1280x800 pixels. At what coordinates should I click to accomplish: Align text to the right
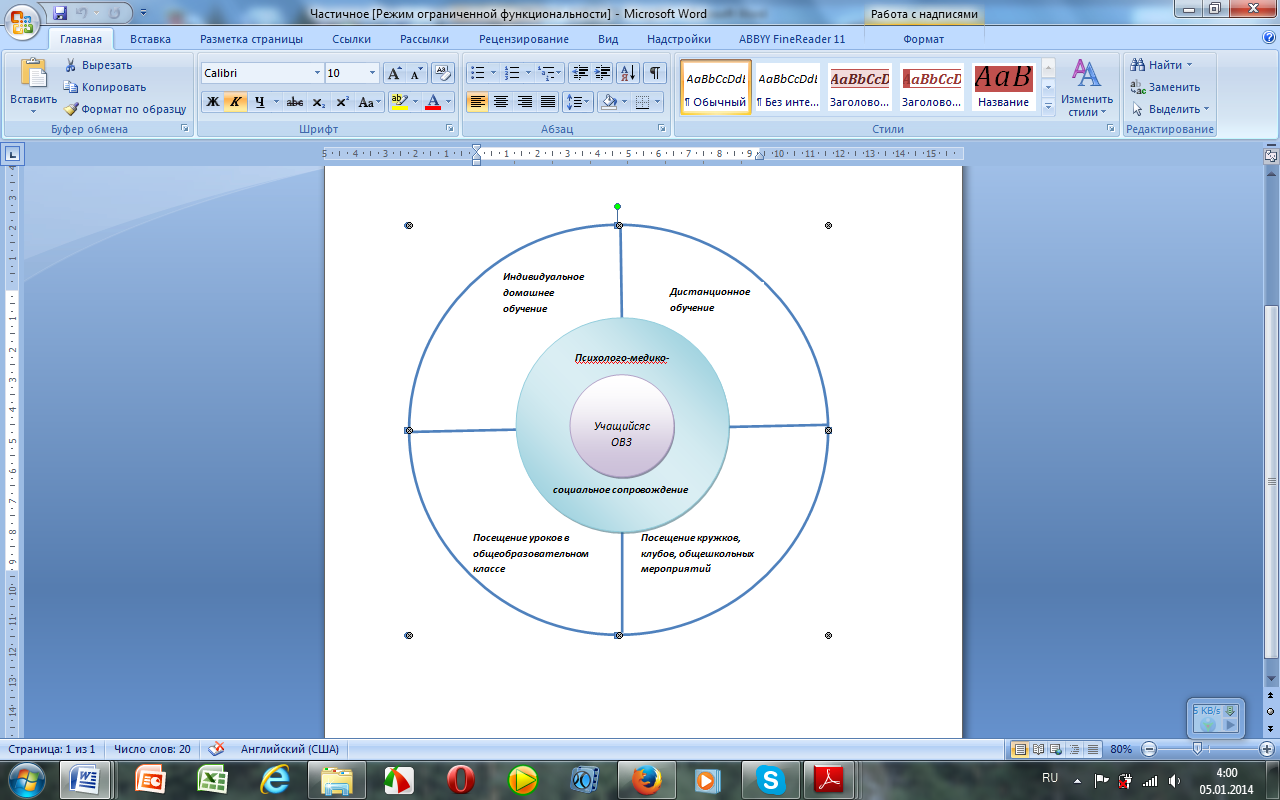[524, 102]
